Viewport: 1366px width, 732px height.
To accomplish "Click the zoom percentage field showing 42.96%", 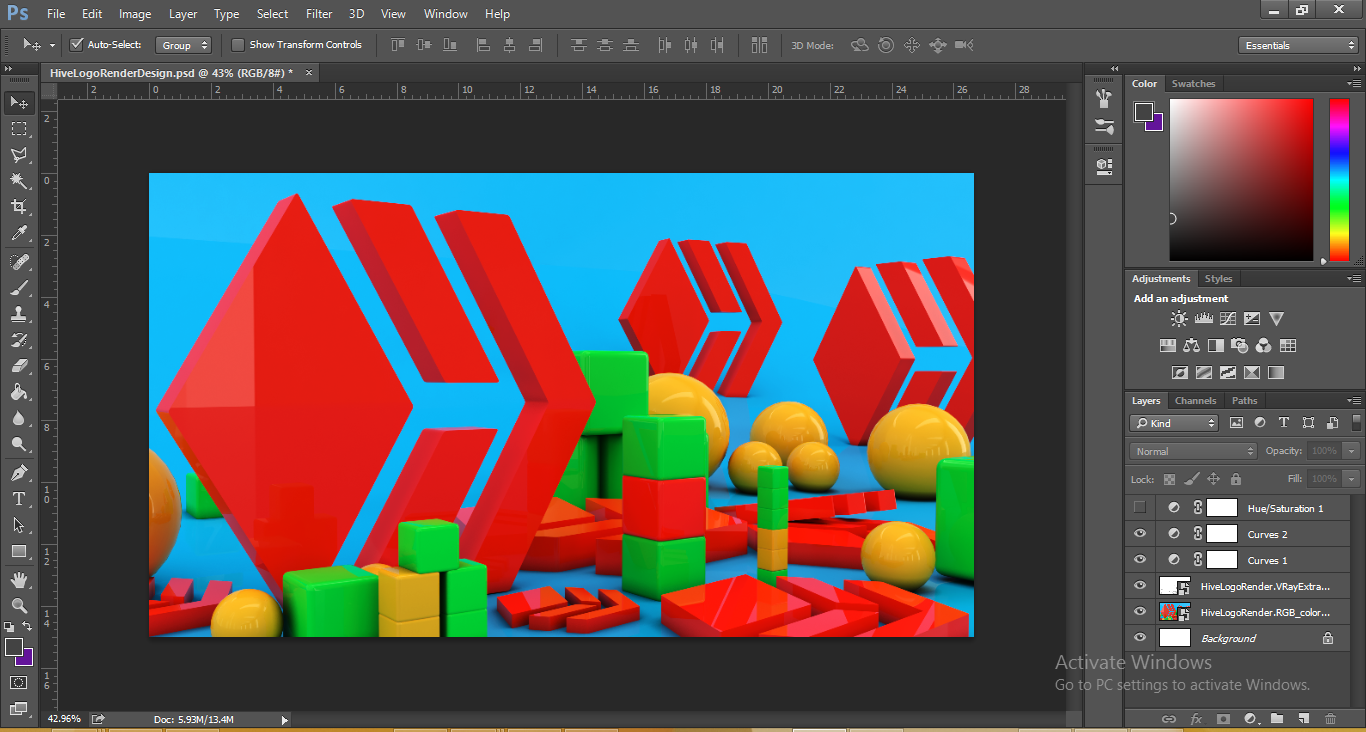I will pos(64,719).
